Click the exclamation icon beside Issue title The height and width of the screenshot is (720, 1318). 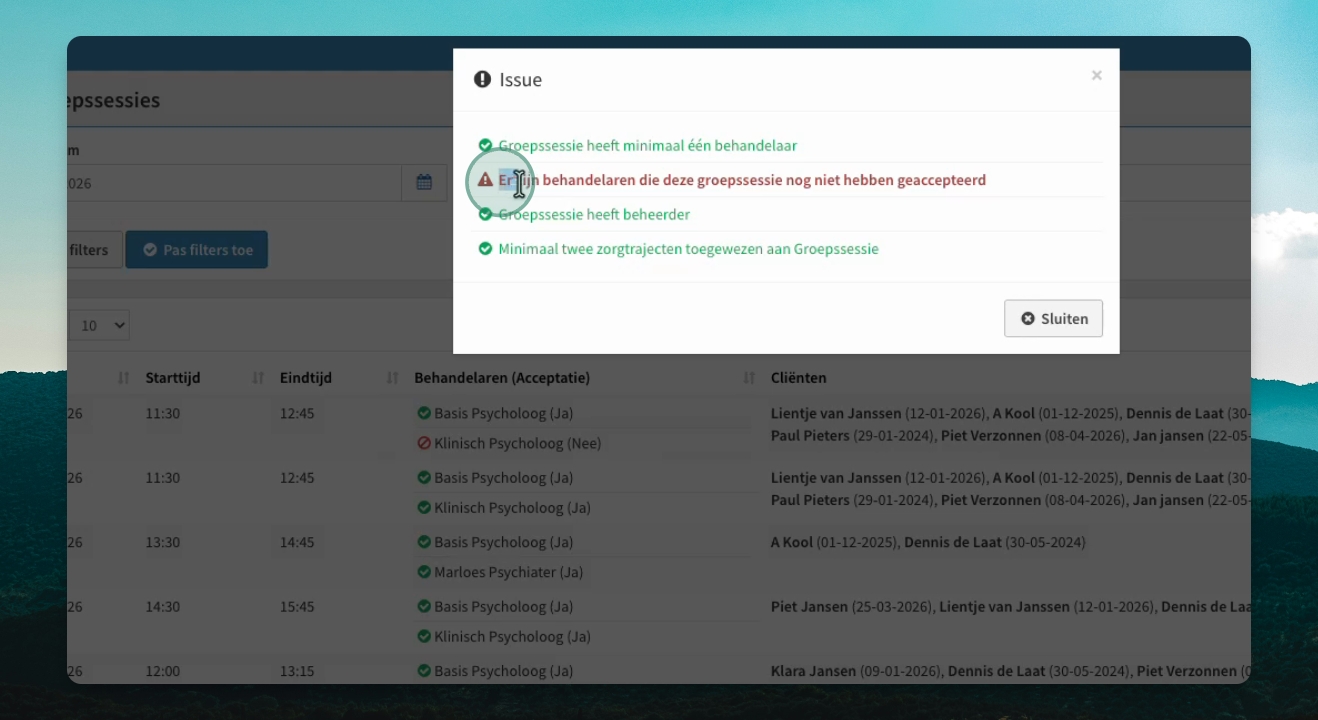point(483,79)
